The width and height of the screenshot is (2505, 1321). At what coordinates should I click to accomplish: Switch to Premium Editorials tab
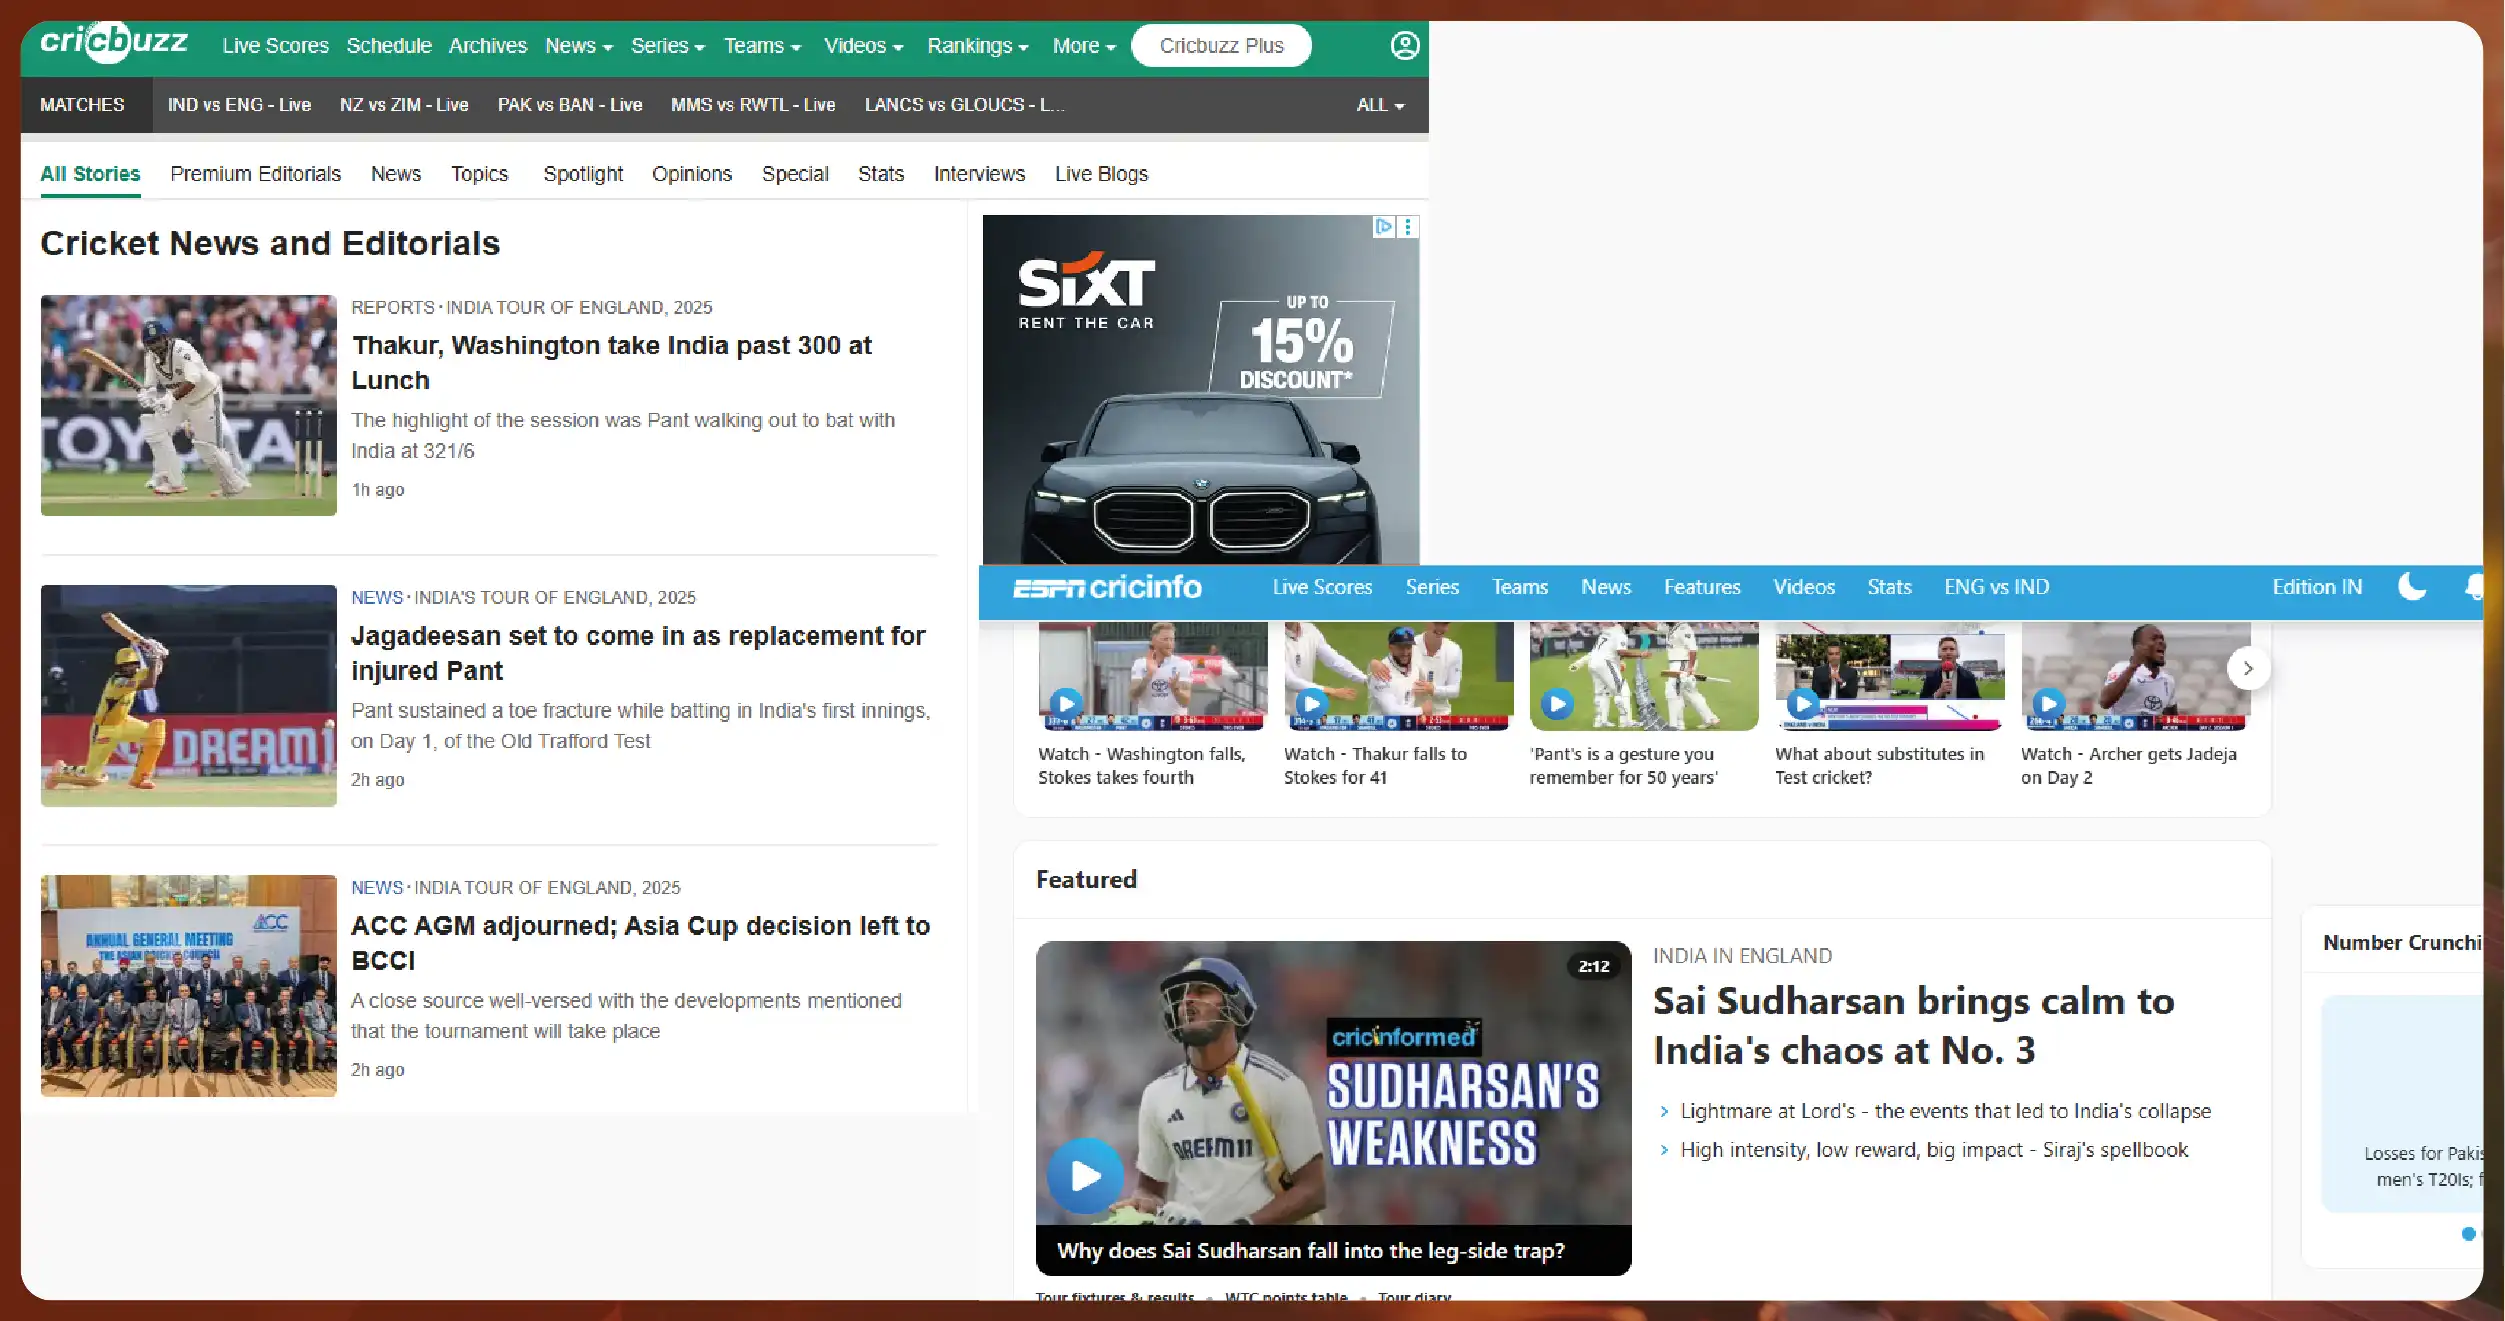255,174
